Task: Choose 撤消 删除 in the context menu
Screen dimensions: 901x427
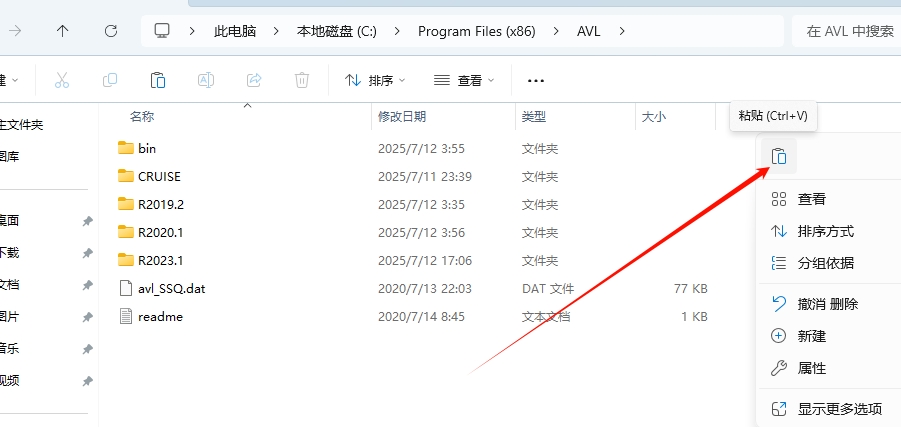Action: click(830, 304)
